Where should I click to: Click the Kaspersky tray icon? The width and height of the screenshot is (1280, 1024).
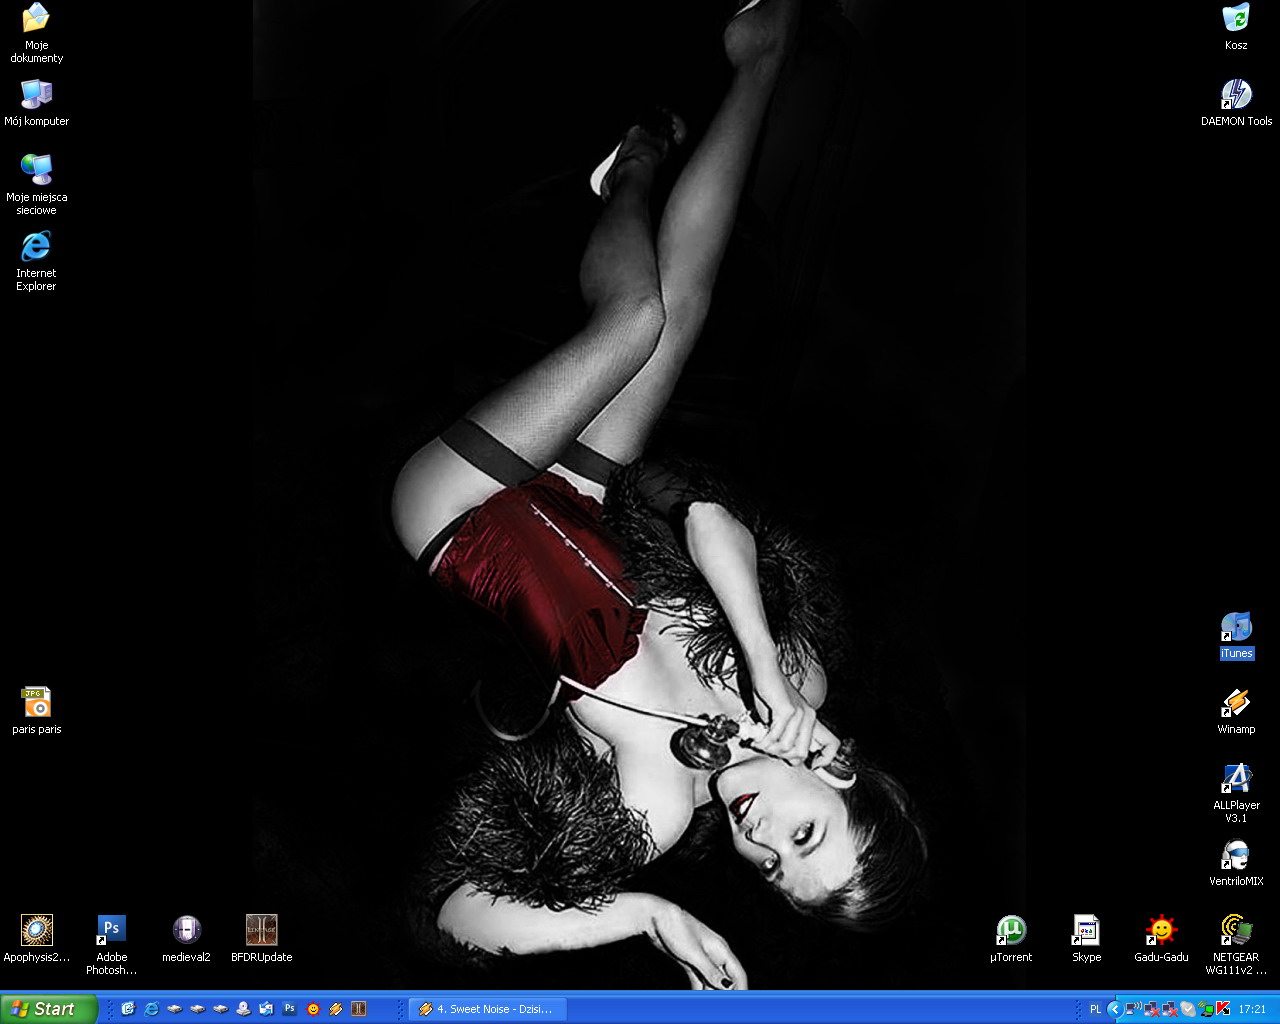tap(1223, 1009)
